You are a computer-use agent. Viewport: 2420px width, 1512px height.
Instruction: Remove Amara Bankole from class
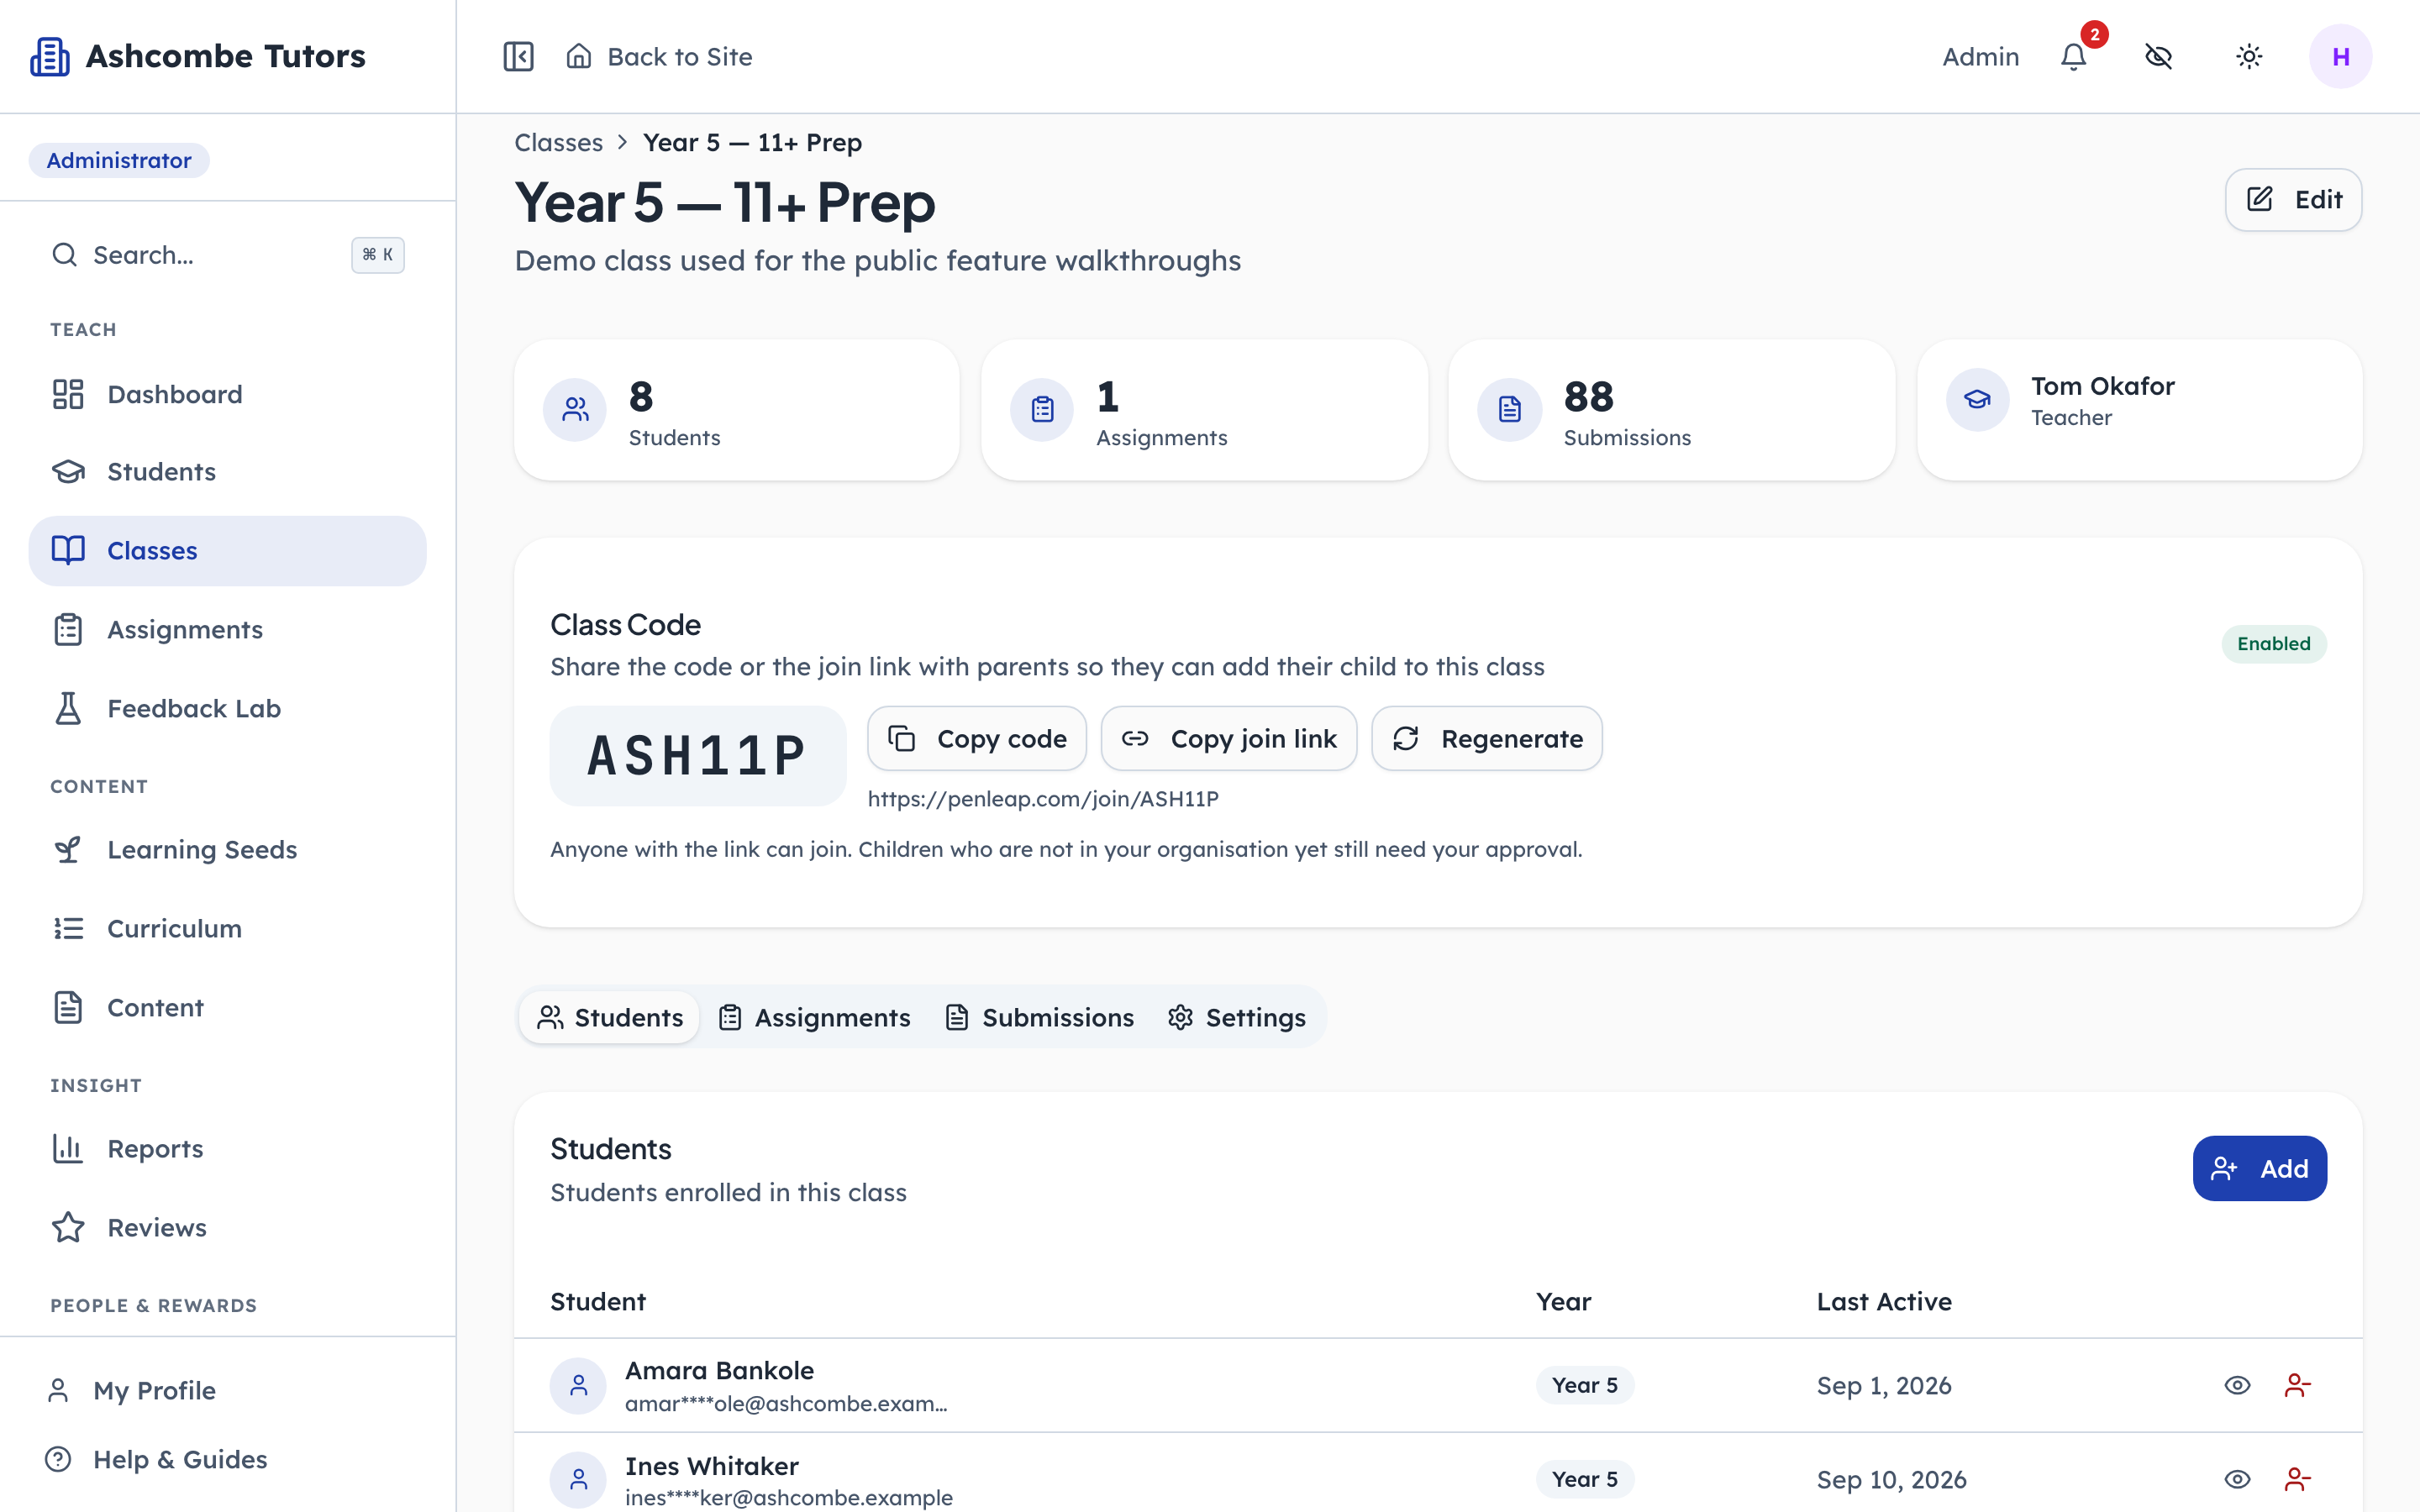pos(2298,1386)
